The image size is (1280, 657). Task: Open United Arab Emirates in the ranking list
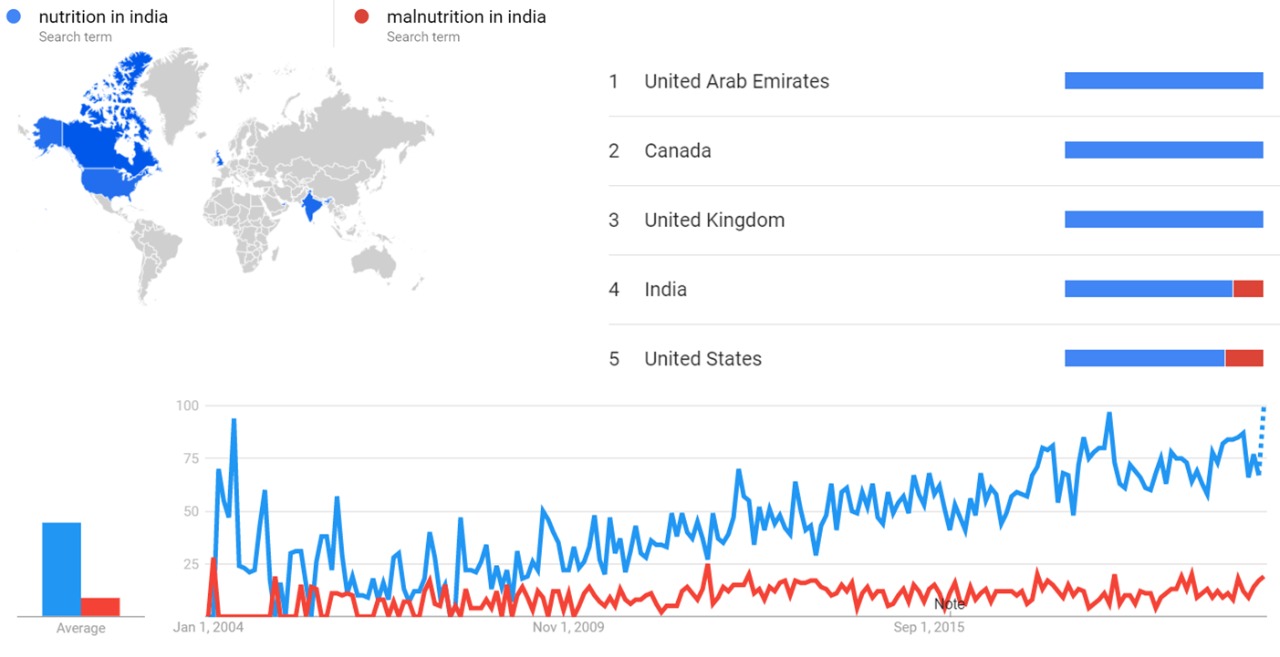736,81
